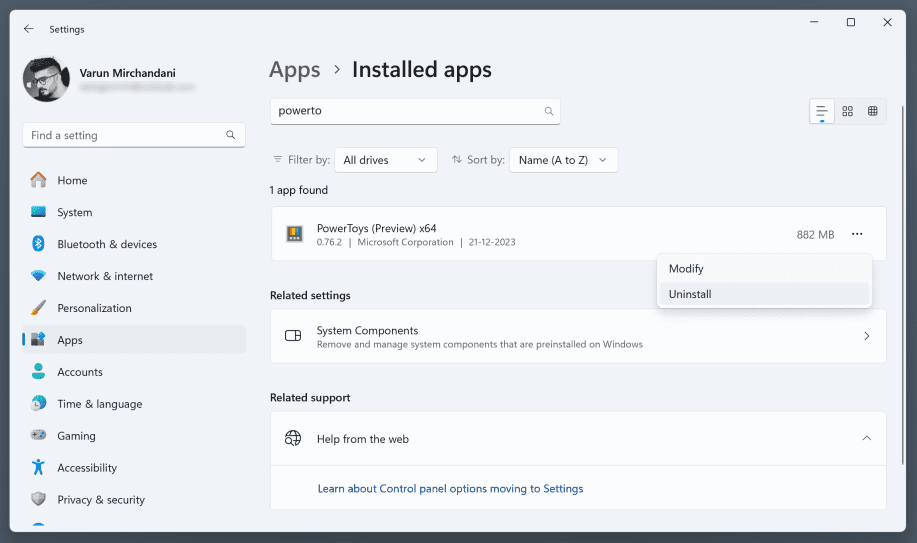This screenshot has width=917, height=543.
Task: Open the Control panel options learn link
Action: pyautogui.click(x=450, y=489)
